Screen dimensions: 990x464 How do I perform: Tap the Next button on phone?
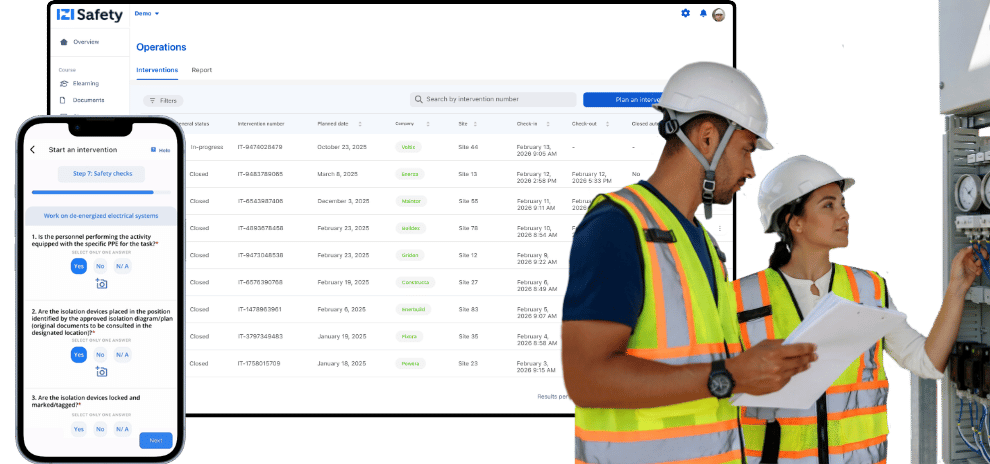tap(155, 440)
